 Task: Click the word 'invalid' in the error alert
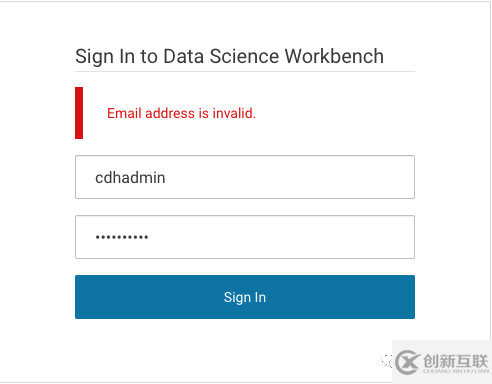(233, 113)
